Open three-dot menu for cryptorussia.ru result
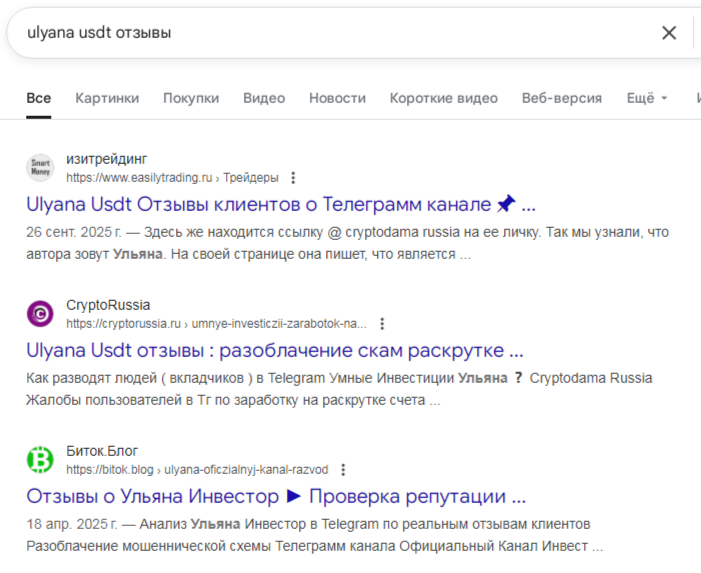This screenshot has width=701, height=573. pos(382,324)
